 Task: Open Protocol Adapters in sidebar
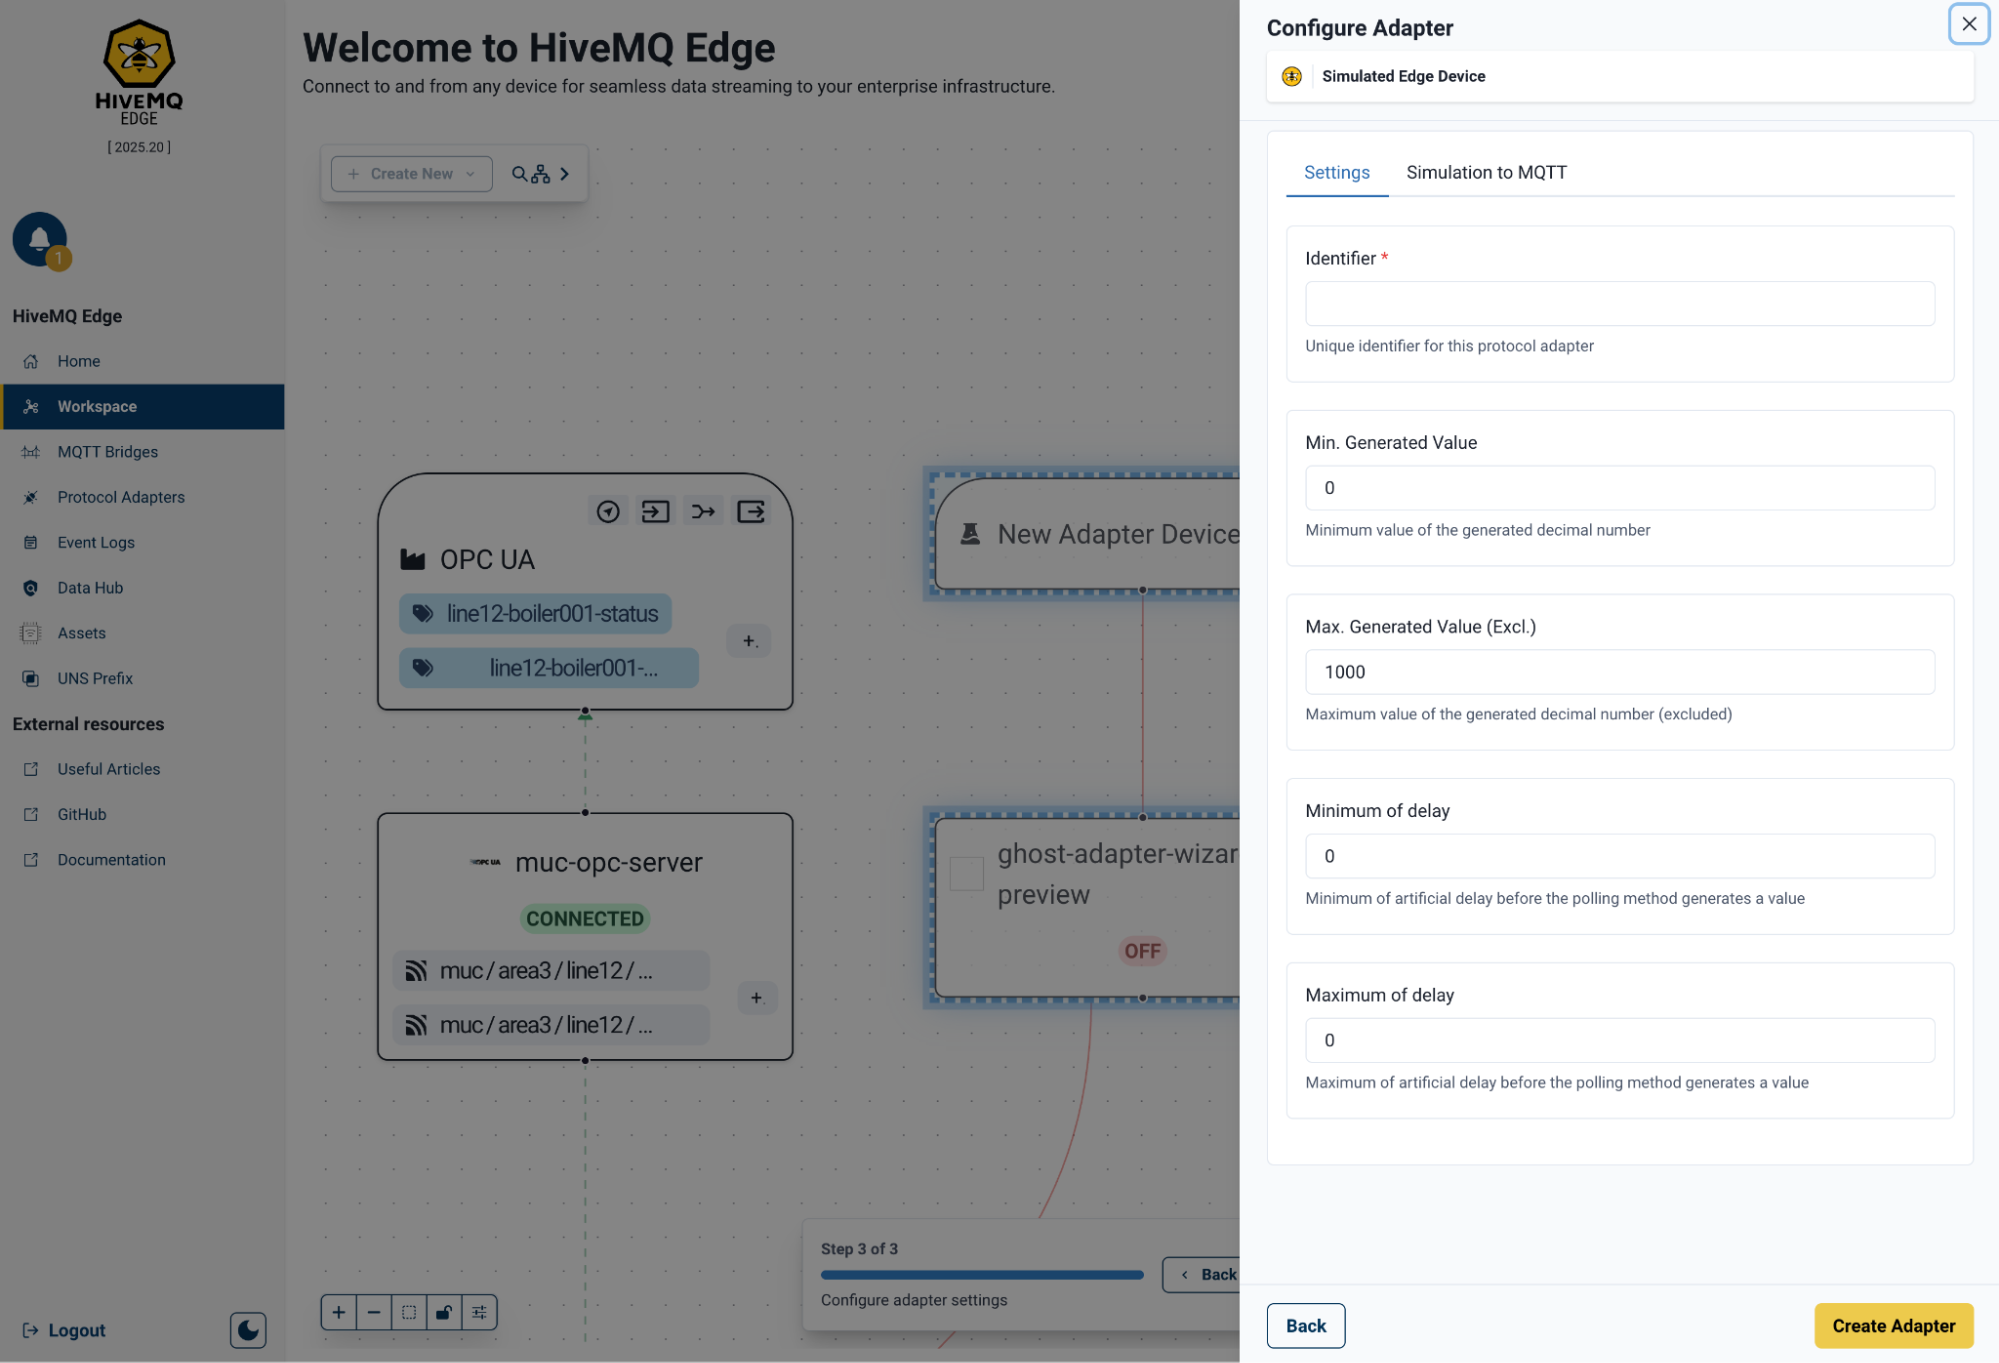pyautogui.click(x=121, y=497)
